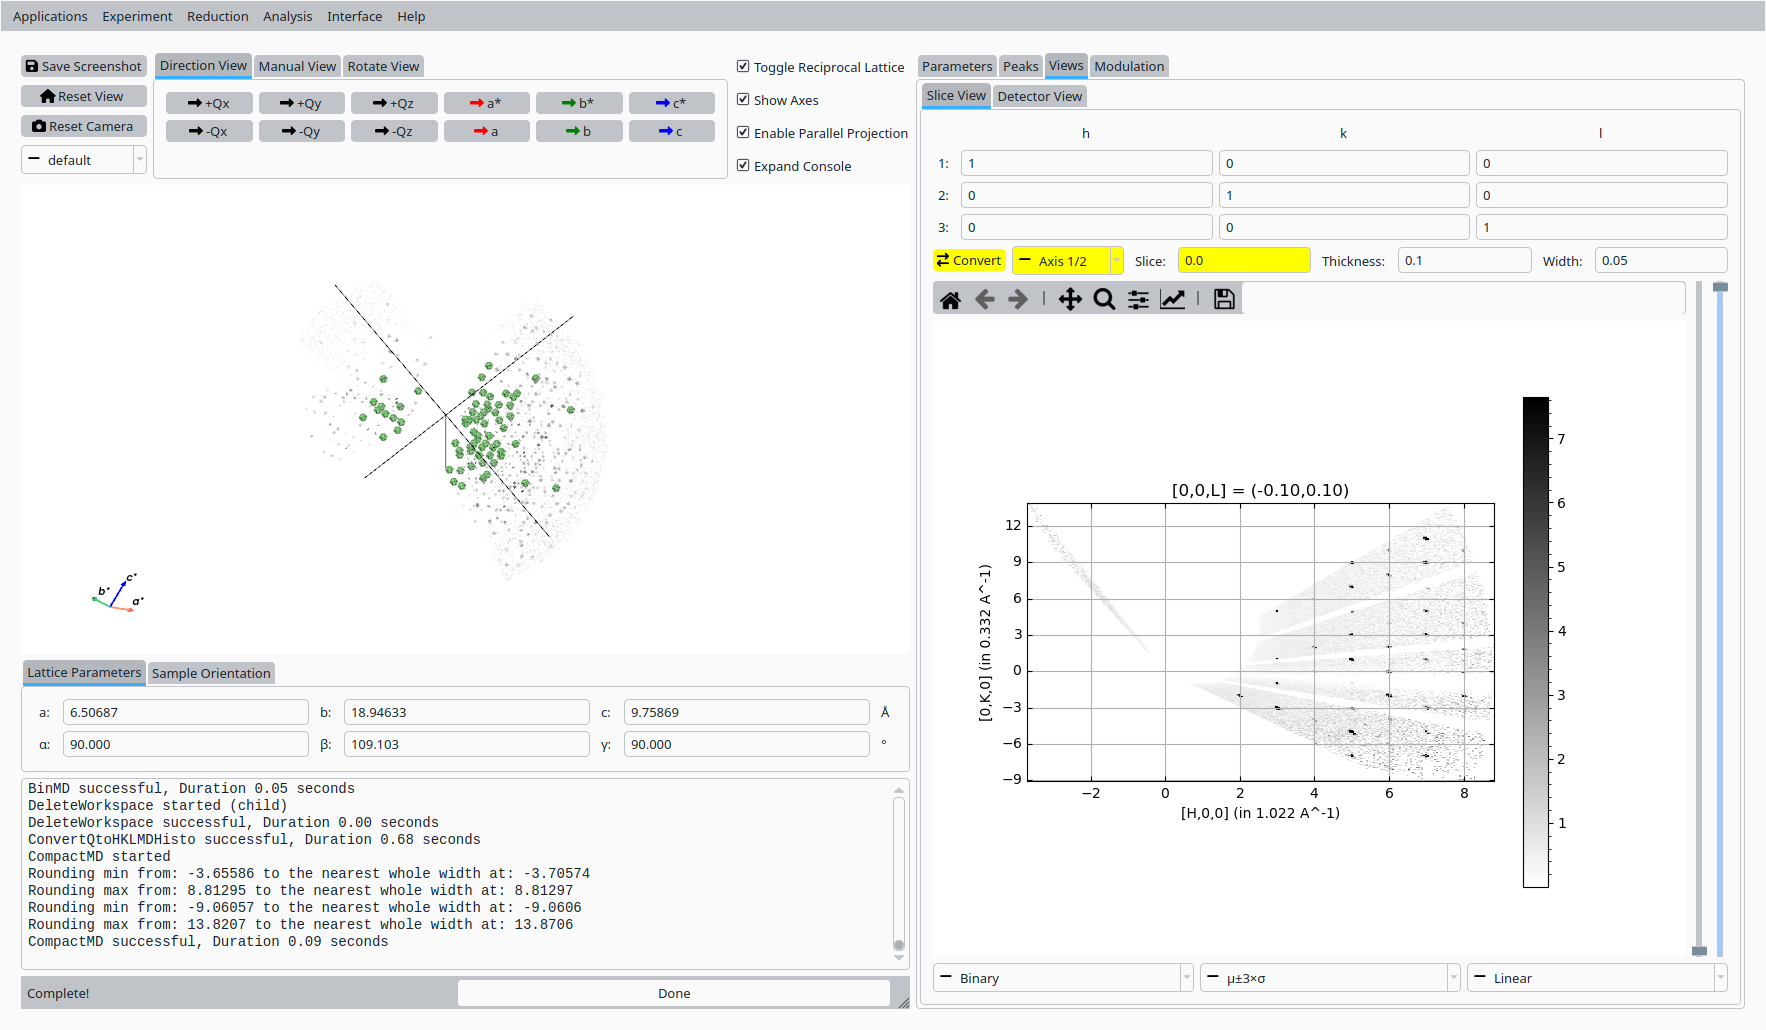Click the blue vertical slider handle

point(1720,288)
